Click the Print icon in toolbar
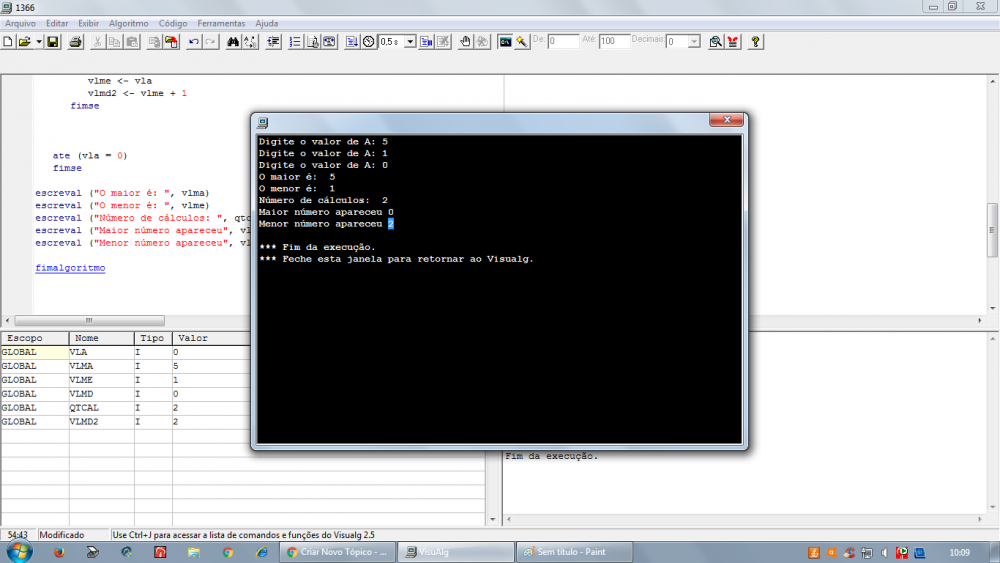Viewport: 1000px width, 563px height. 75,42
